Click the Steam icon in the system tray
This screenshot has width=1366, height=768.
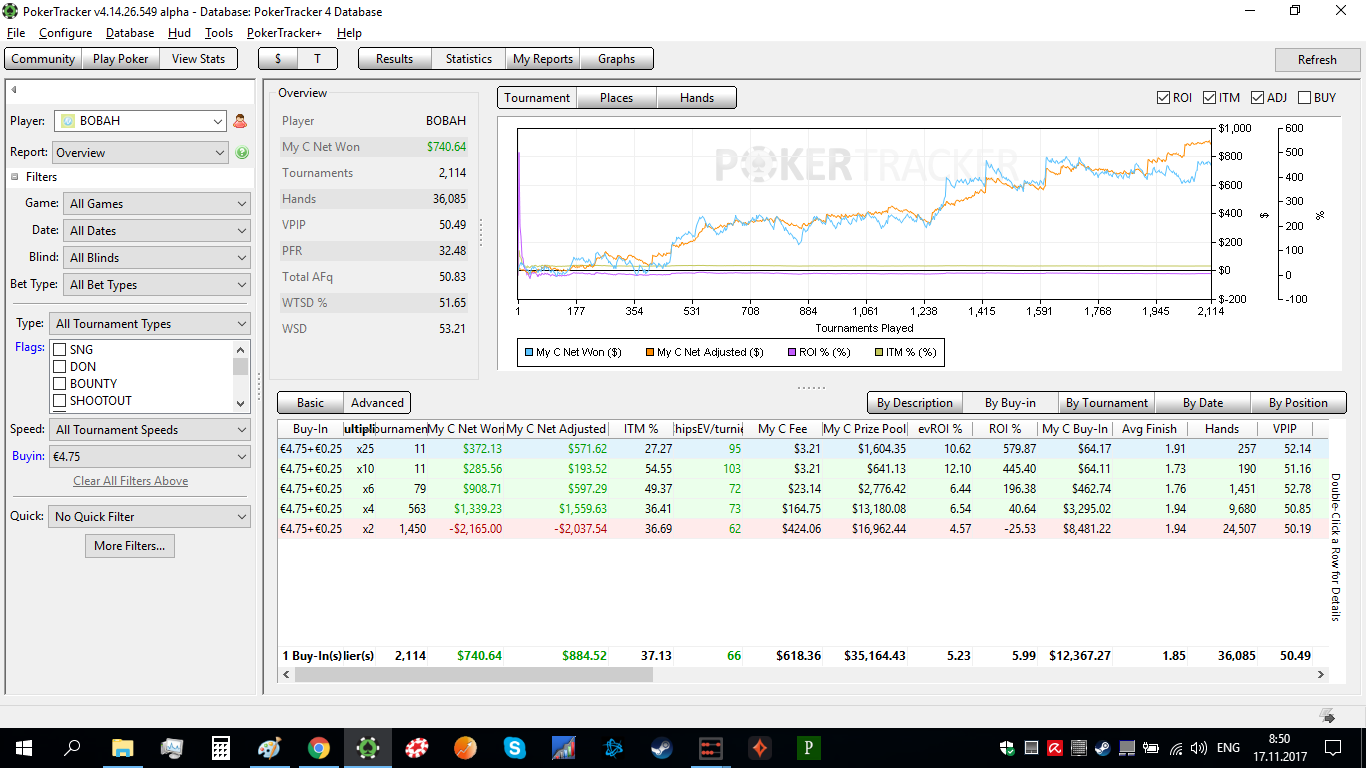pyautogui.click(x=1102, y=748)
